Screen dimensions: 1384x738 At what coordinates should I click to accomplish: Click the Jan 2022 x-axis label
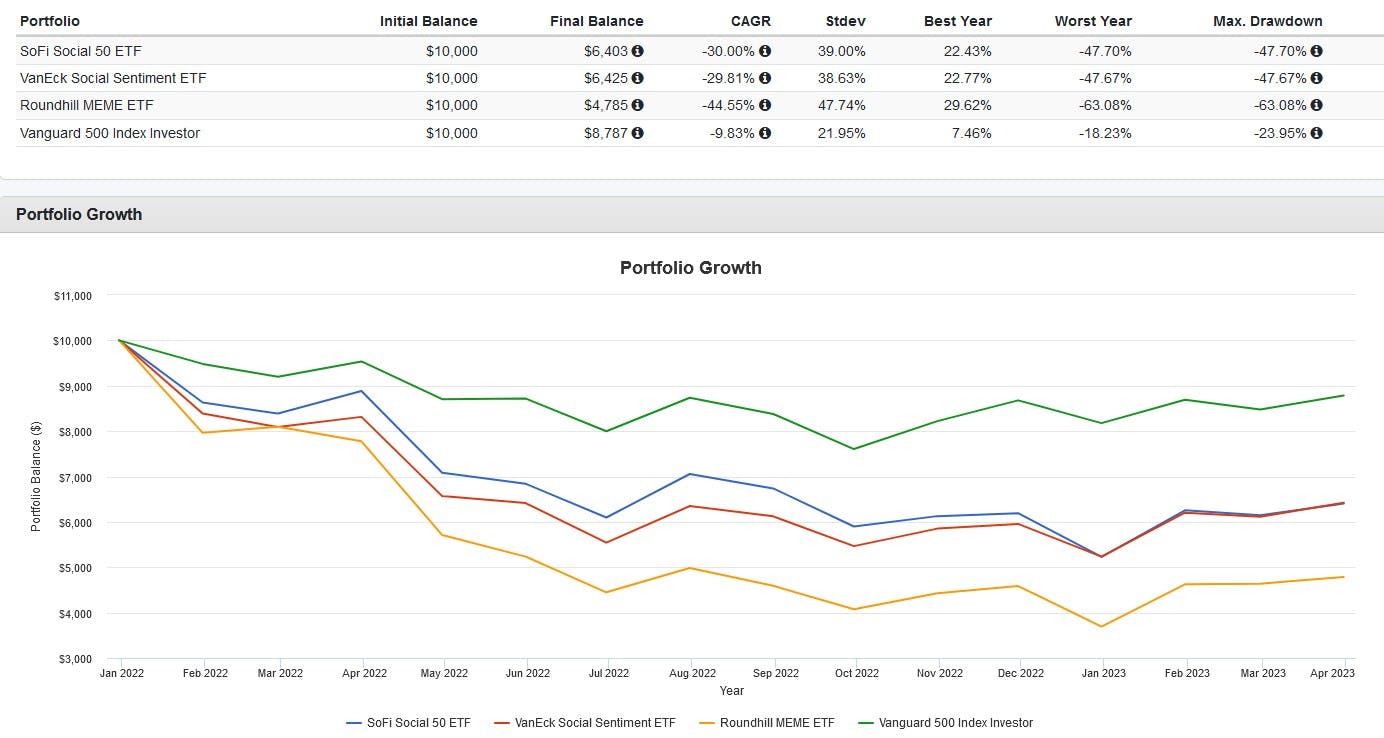pos(121,674)
